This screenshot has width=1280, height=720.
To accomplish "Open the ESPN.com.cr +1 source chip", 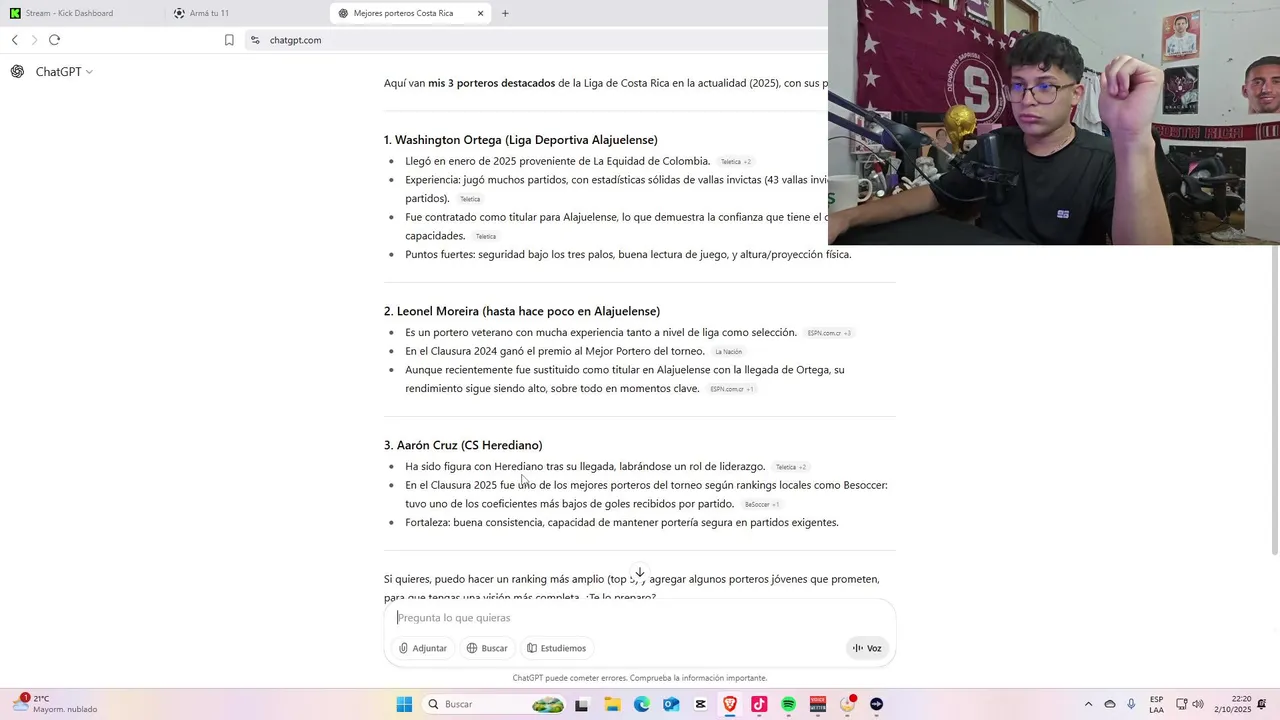I will point(732,389).
